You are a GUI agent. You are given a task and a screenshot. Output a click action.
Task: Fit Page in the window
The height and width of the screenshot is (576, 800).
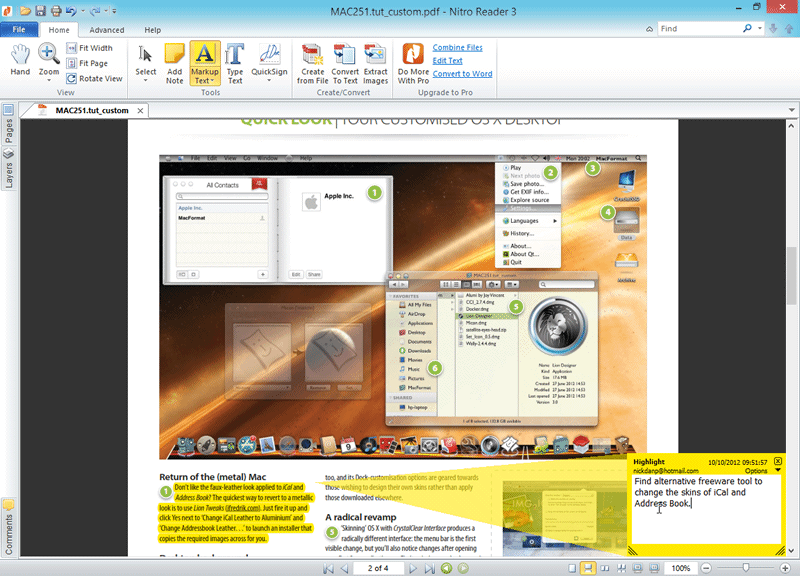coord(87,63)
